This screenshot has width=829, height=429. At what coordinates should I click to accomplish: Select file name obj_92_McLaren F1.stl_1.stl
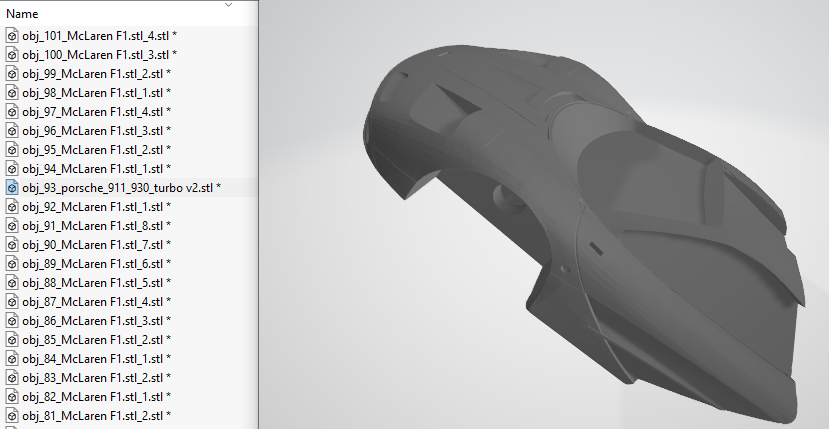point(97,207)
